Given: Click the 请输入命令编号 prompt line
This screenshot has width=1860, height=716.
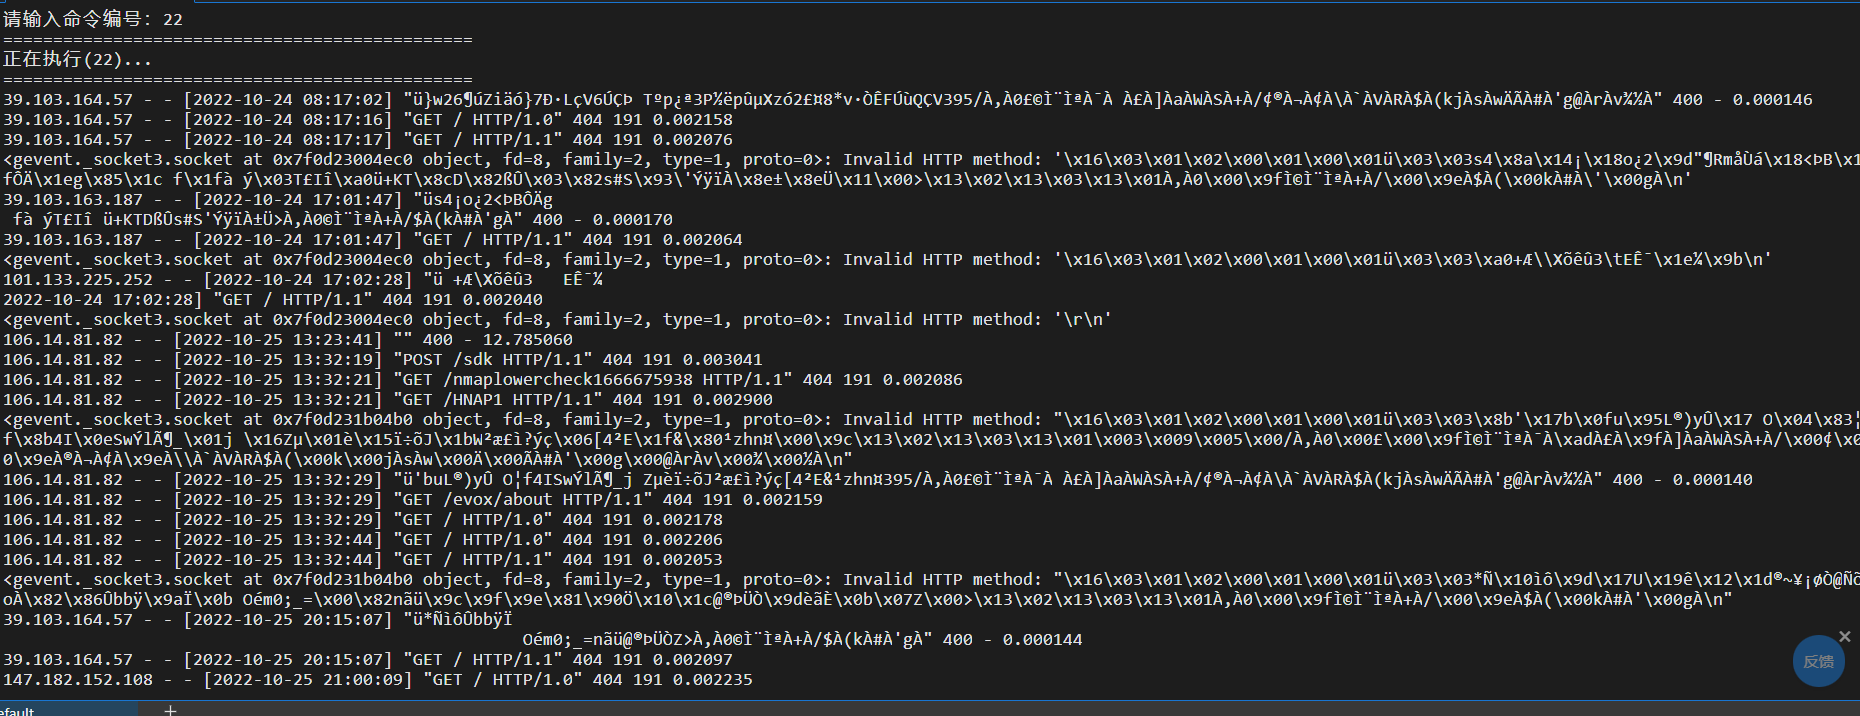Looking at the screenshot, I should click(93, 19).
